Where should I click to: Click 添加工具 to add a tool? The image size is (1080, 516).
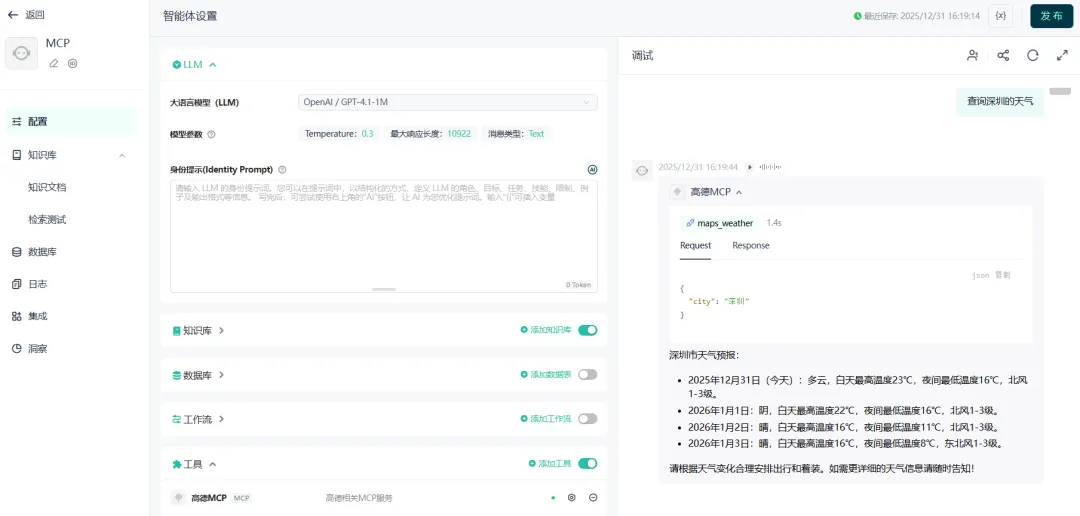point(551,464)
